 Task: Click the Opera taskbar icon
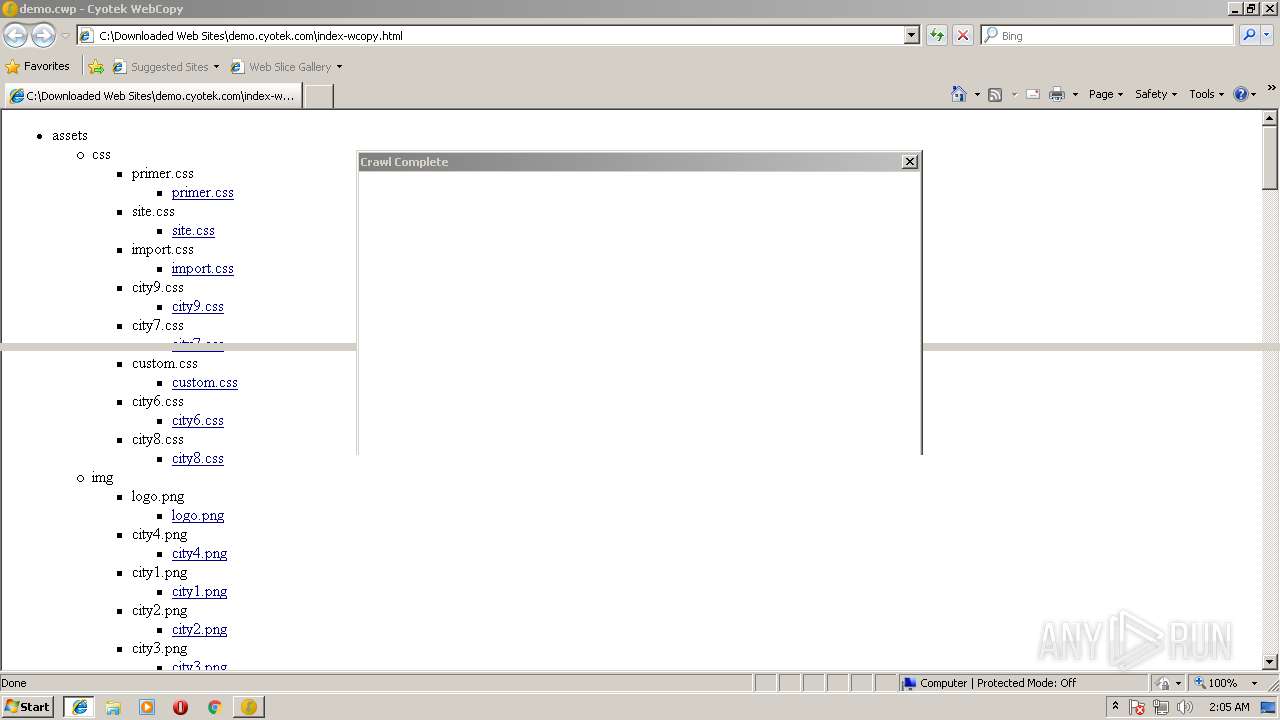[180, 707]
